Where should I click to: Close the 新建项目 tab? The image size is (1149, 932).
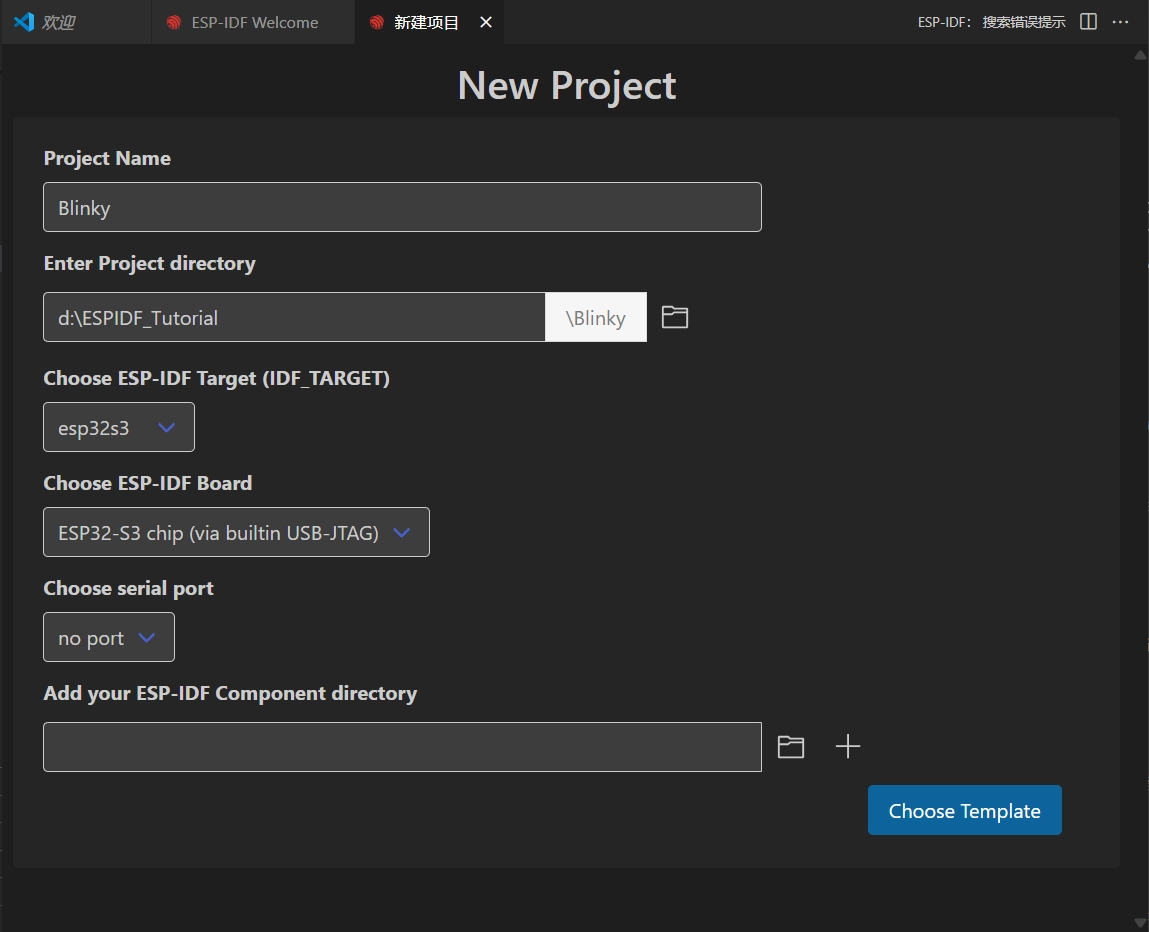(486, 22)
